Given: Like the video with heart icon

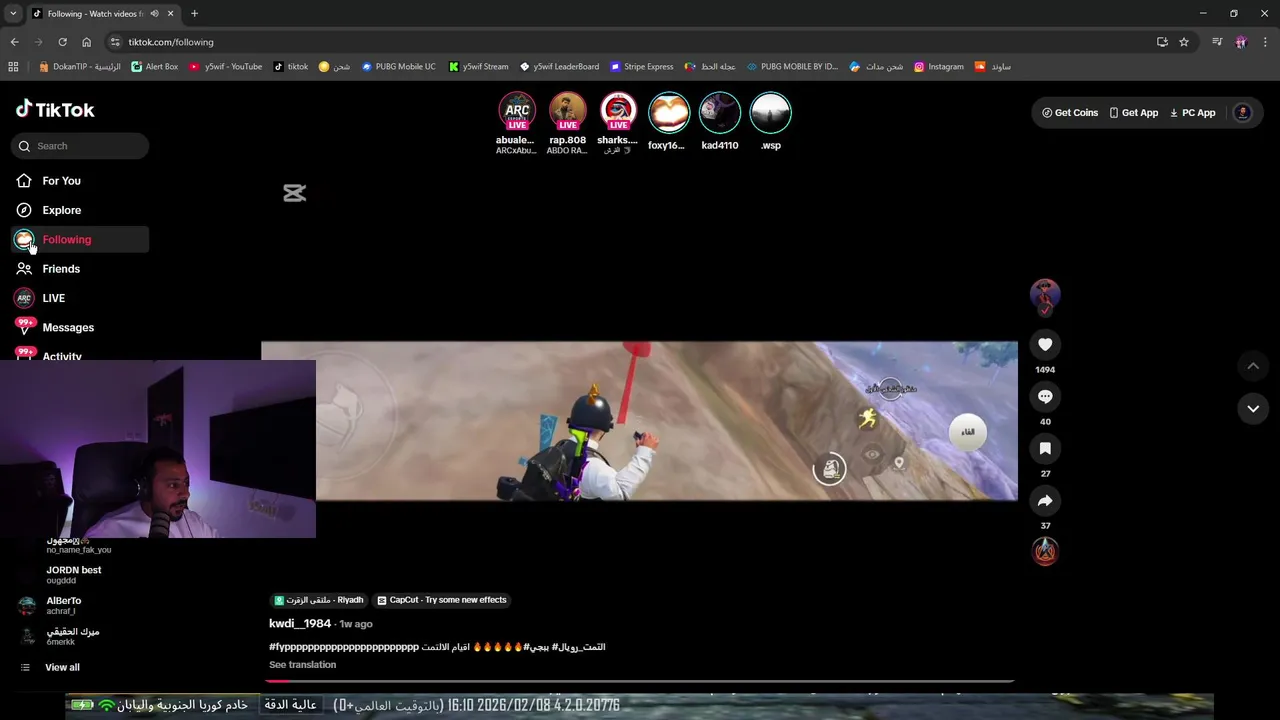Looking at the screenshot, I should point(1045,344).
